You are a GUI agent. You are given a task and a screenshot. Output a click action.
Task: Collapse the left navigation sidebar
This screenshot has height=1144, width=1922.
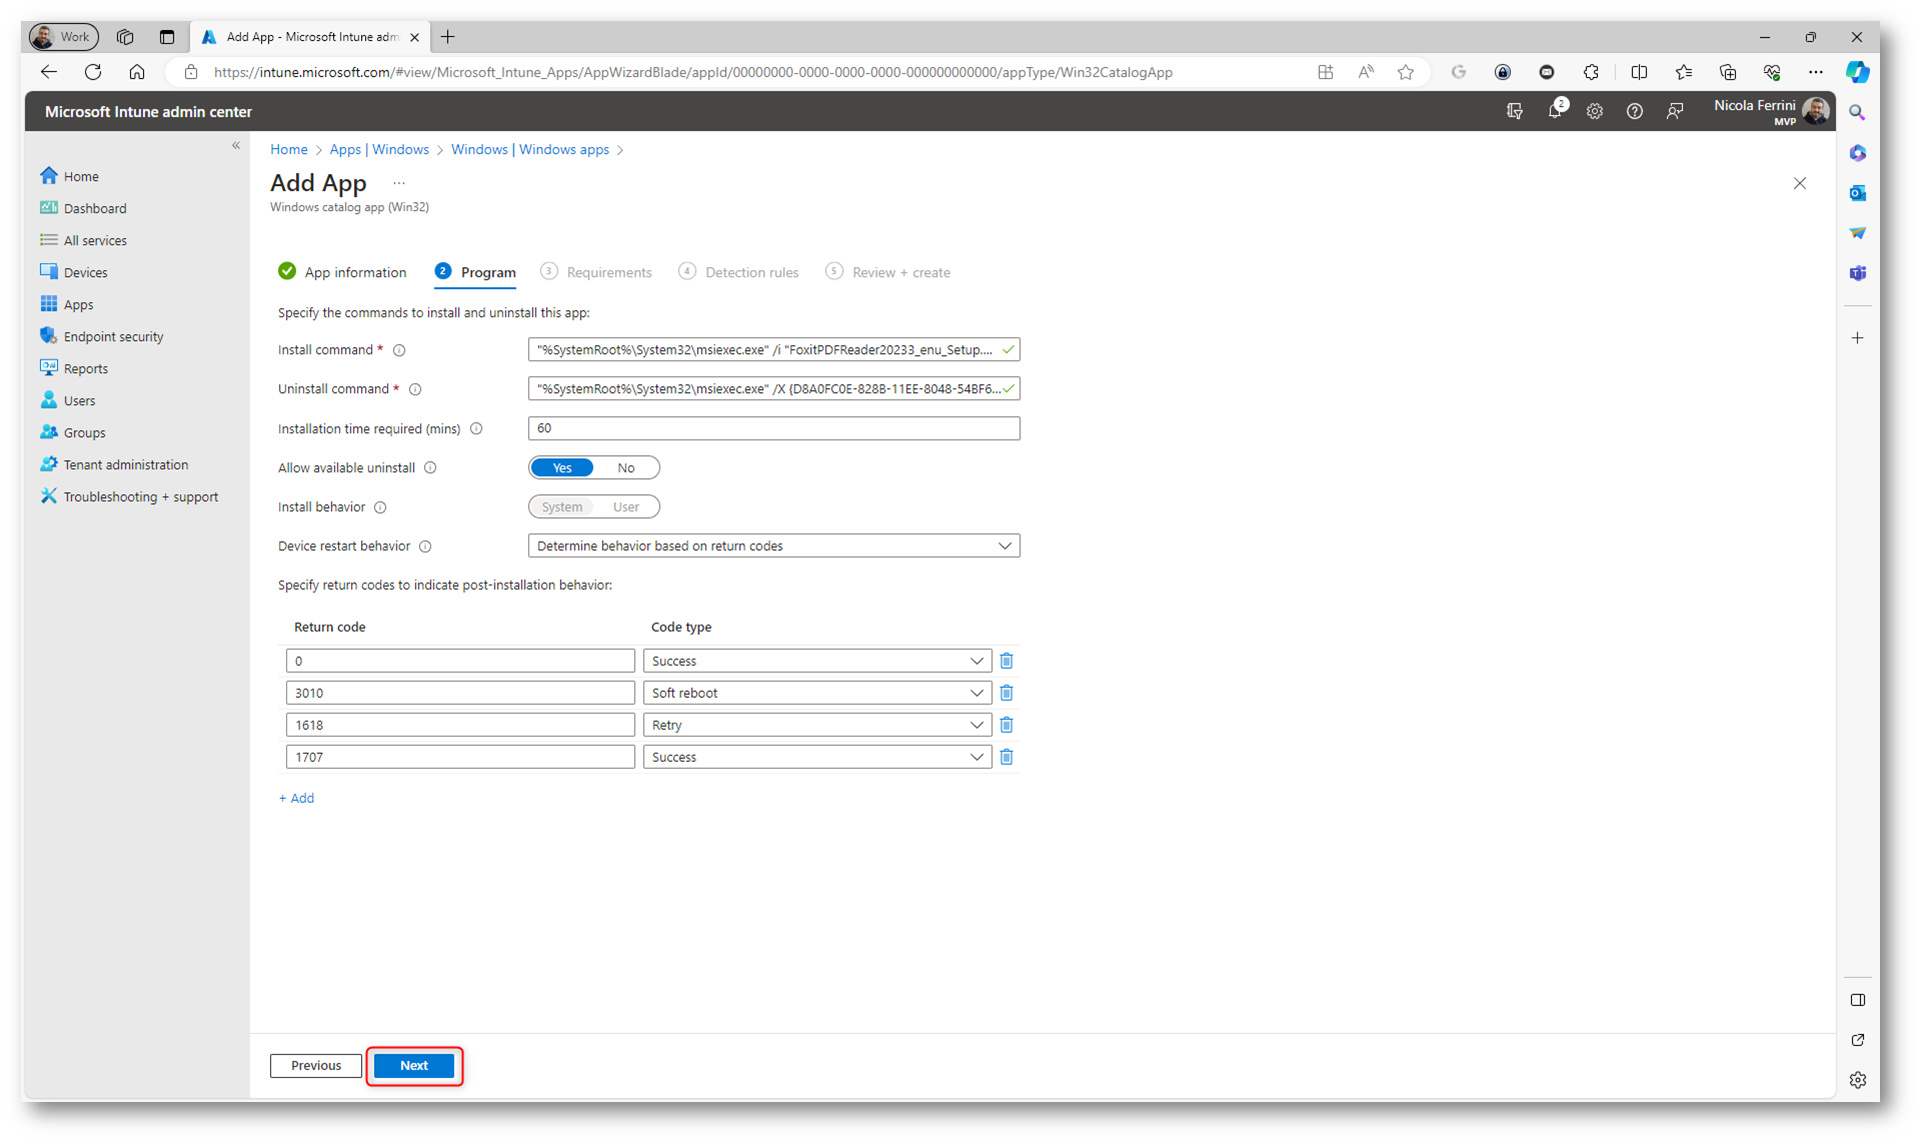(x=236, y=146)
